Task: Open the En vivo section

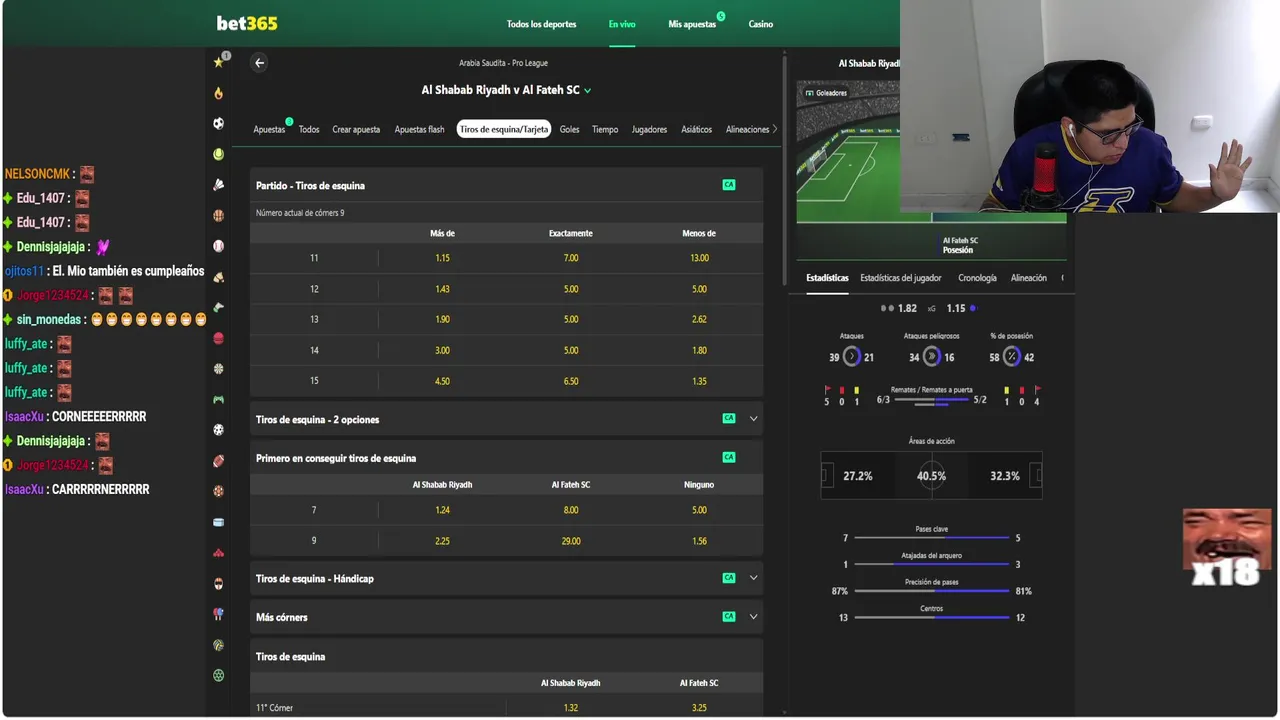Action: click(622, 24)
